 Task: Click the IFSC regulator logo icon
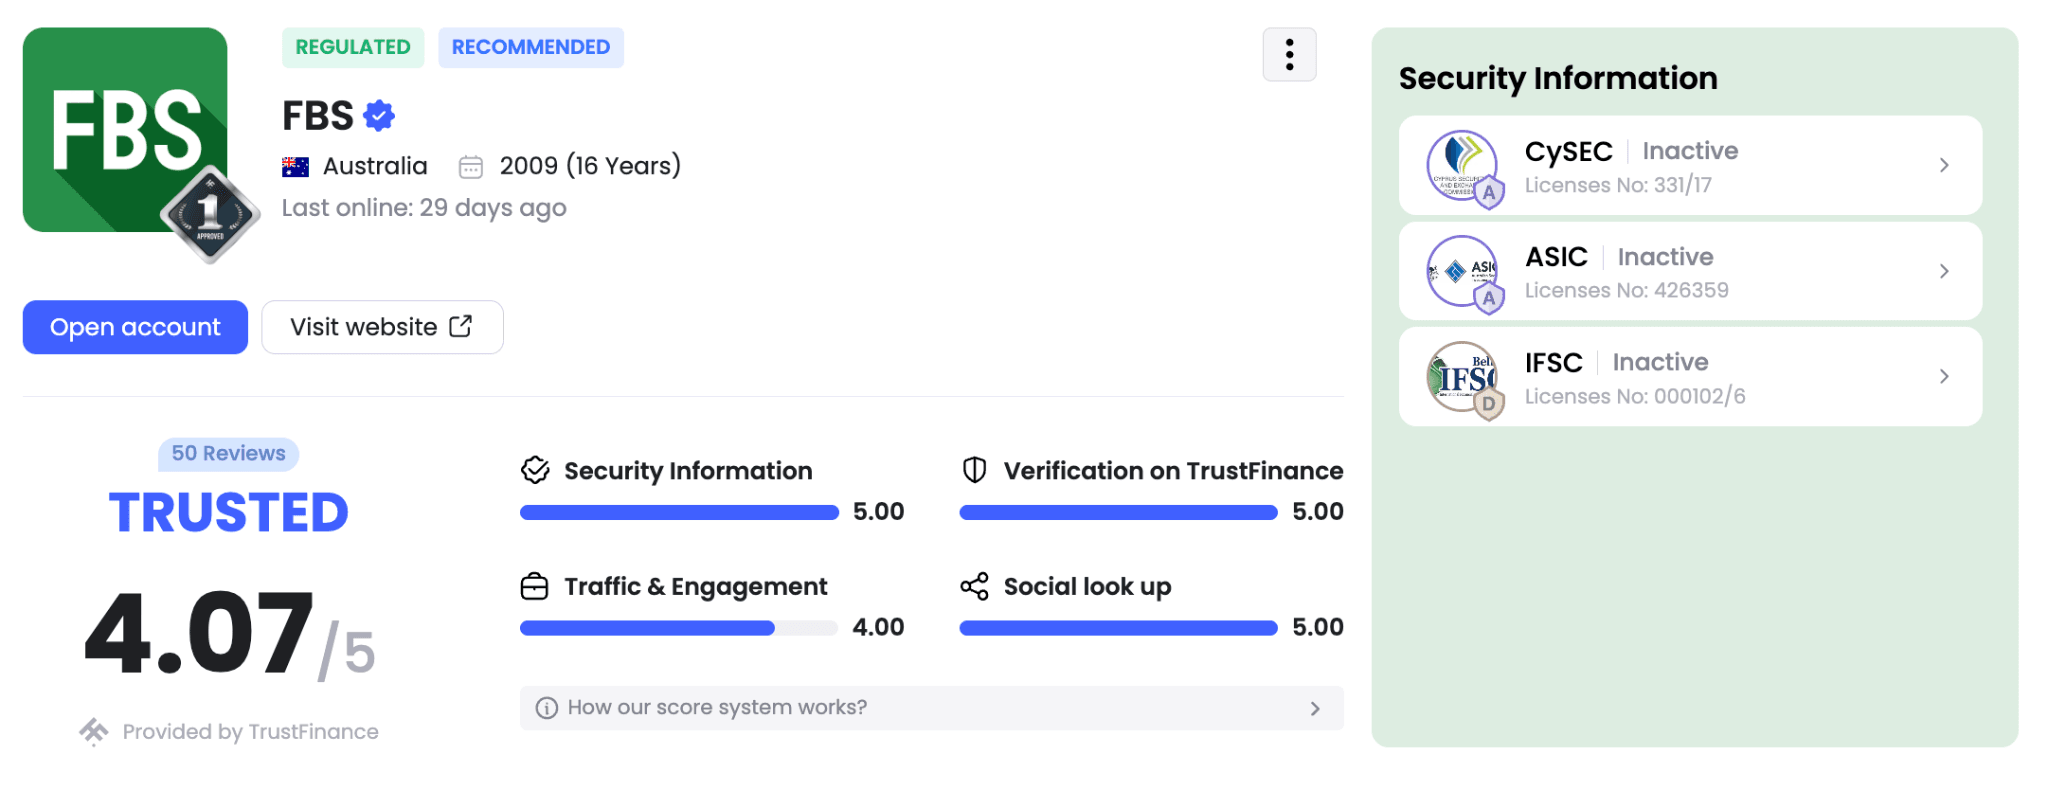tap(1462, 377)
